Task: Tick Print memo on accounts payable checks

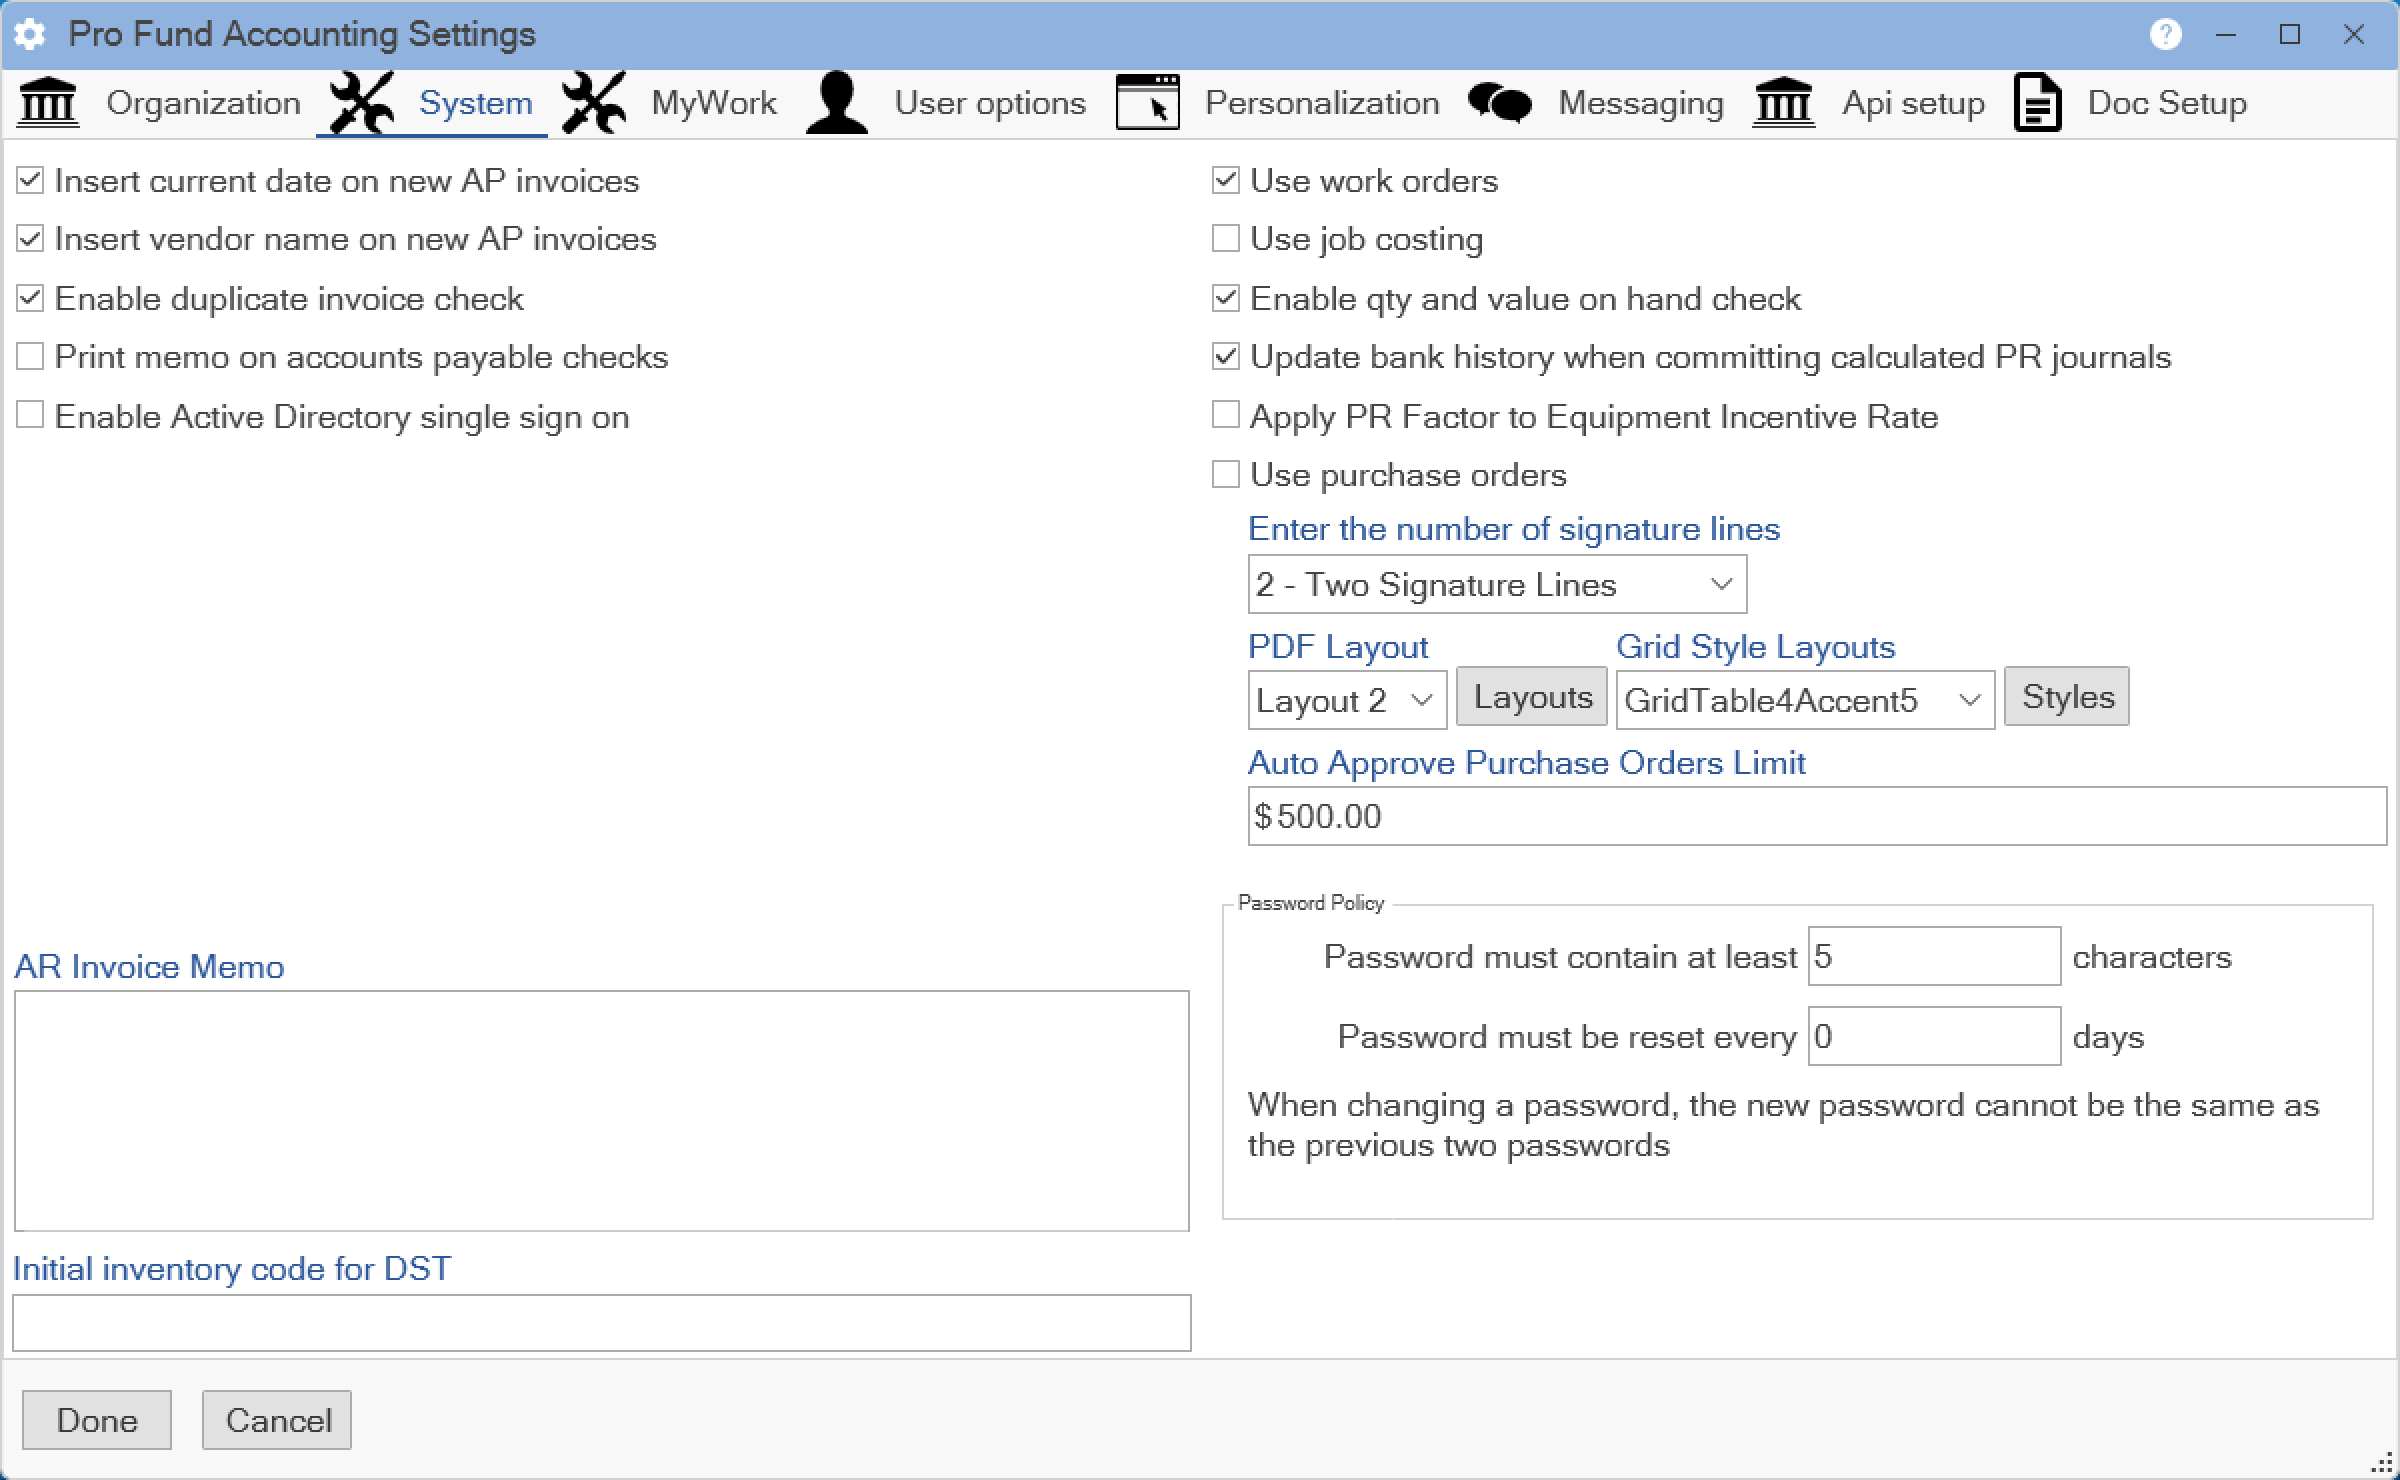Action: click(30, 357)
